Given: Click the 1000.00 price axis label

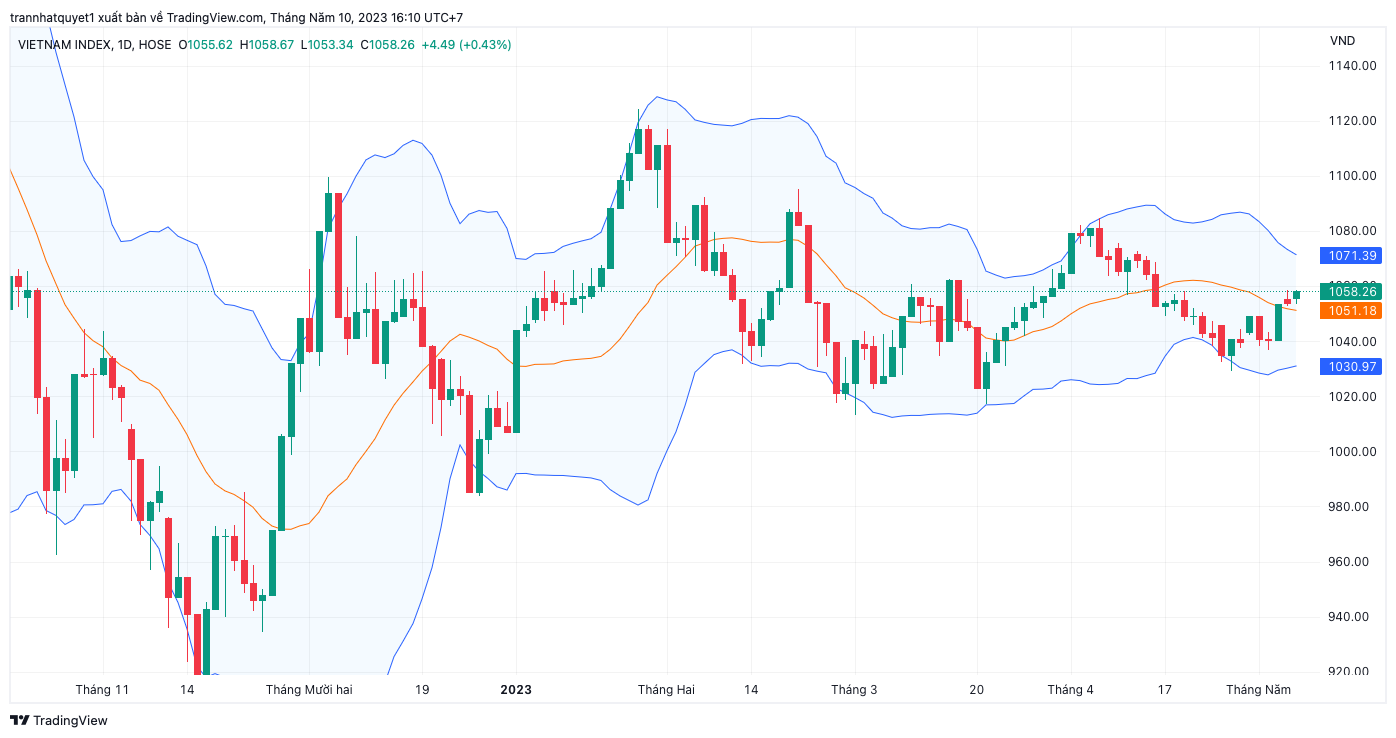Looking at the screenshot, I should tap(1353, 452).
